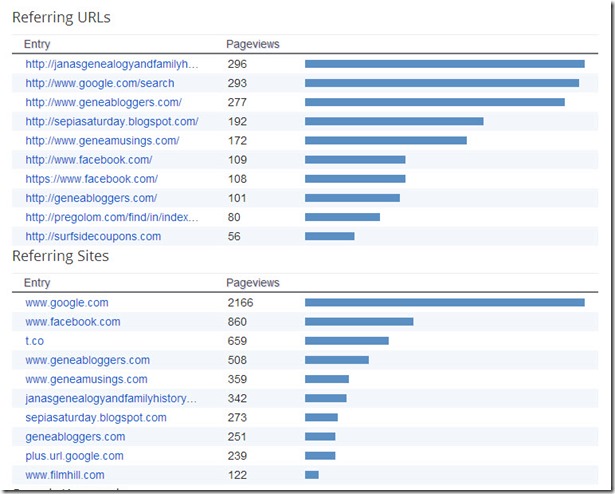The height and width of the screenshot is (494, 615).
Task: Click the bar for www.google.com site
Action: [x=445, y=303]
